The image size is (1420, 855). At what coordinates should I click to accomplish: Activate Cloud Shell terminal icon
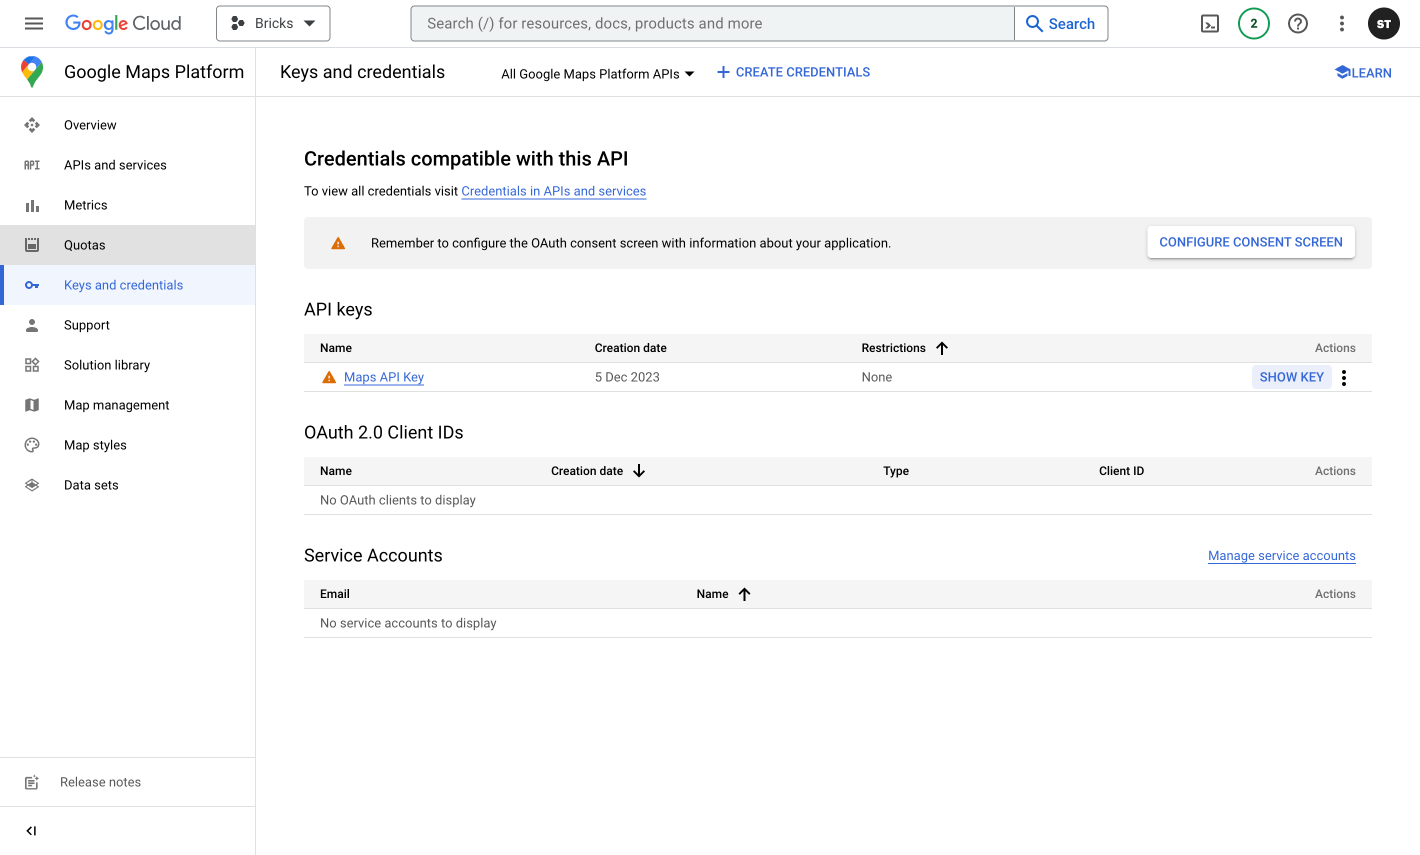coord(1210,24)
